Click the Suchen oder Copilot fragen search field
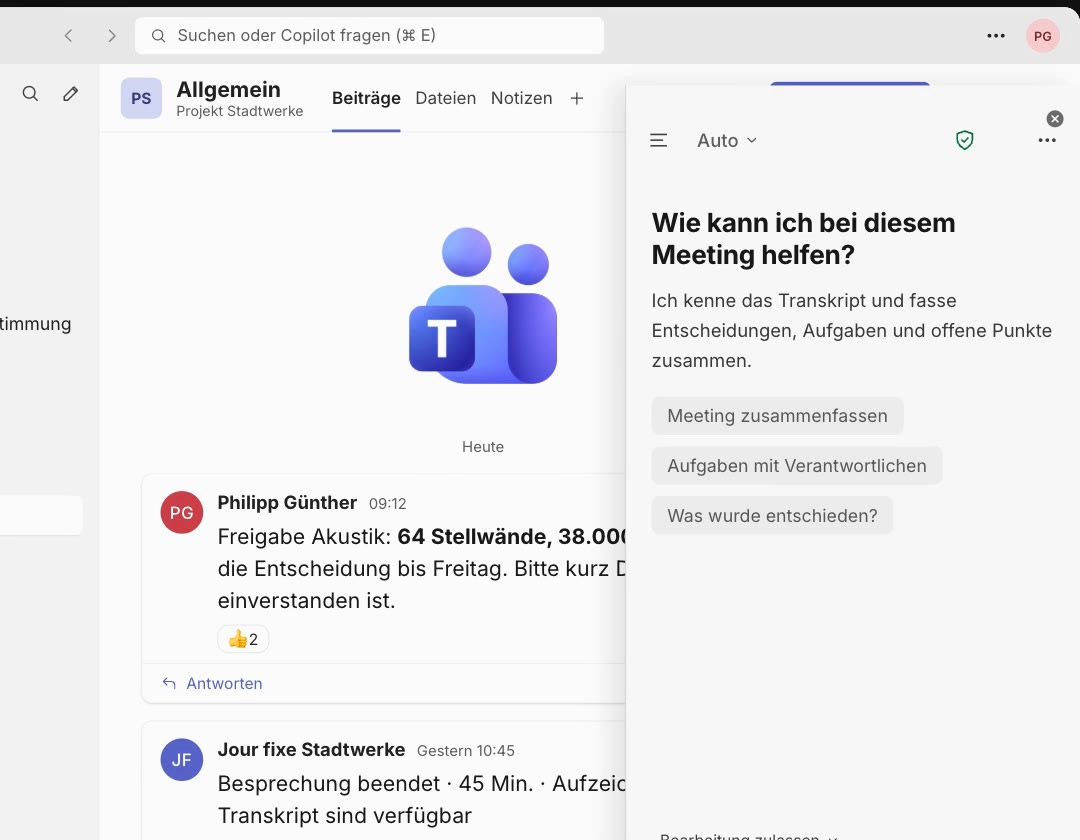 click(x=369, y=36)
